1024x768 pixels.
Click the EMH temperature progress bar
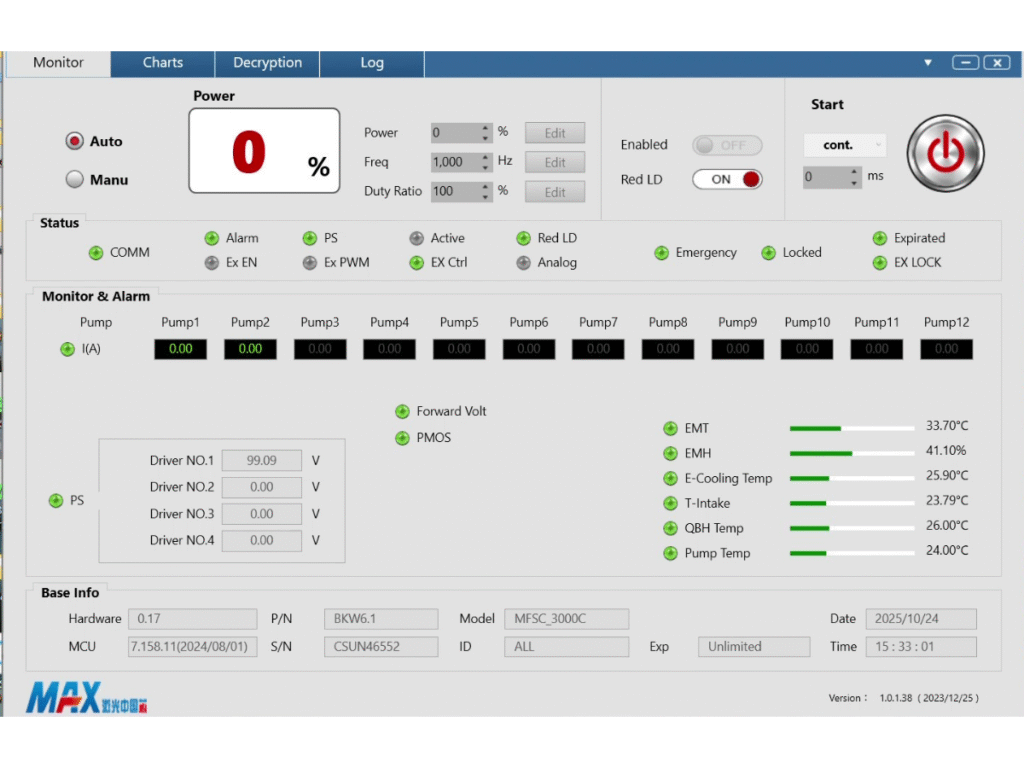click(851, 453)
